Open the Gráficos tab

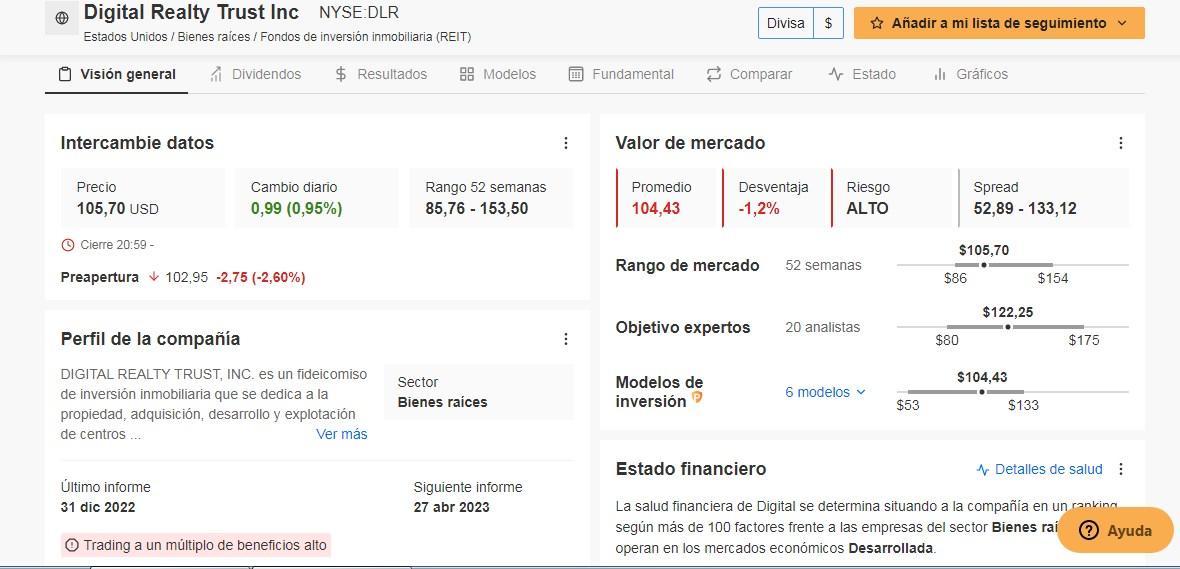971,74
